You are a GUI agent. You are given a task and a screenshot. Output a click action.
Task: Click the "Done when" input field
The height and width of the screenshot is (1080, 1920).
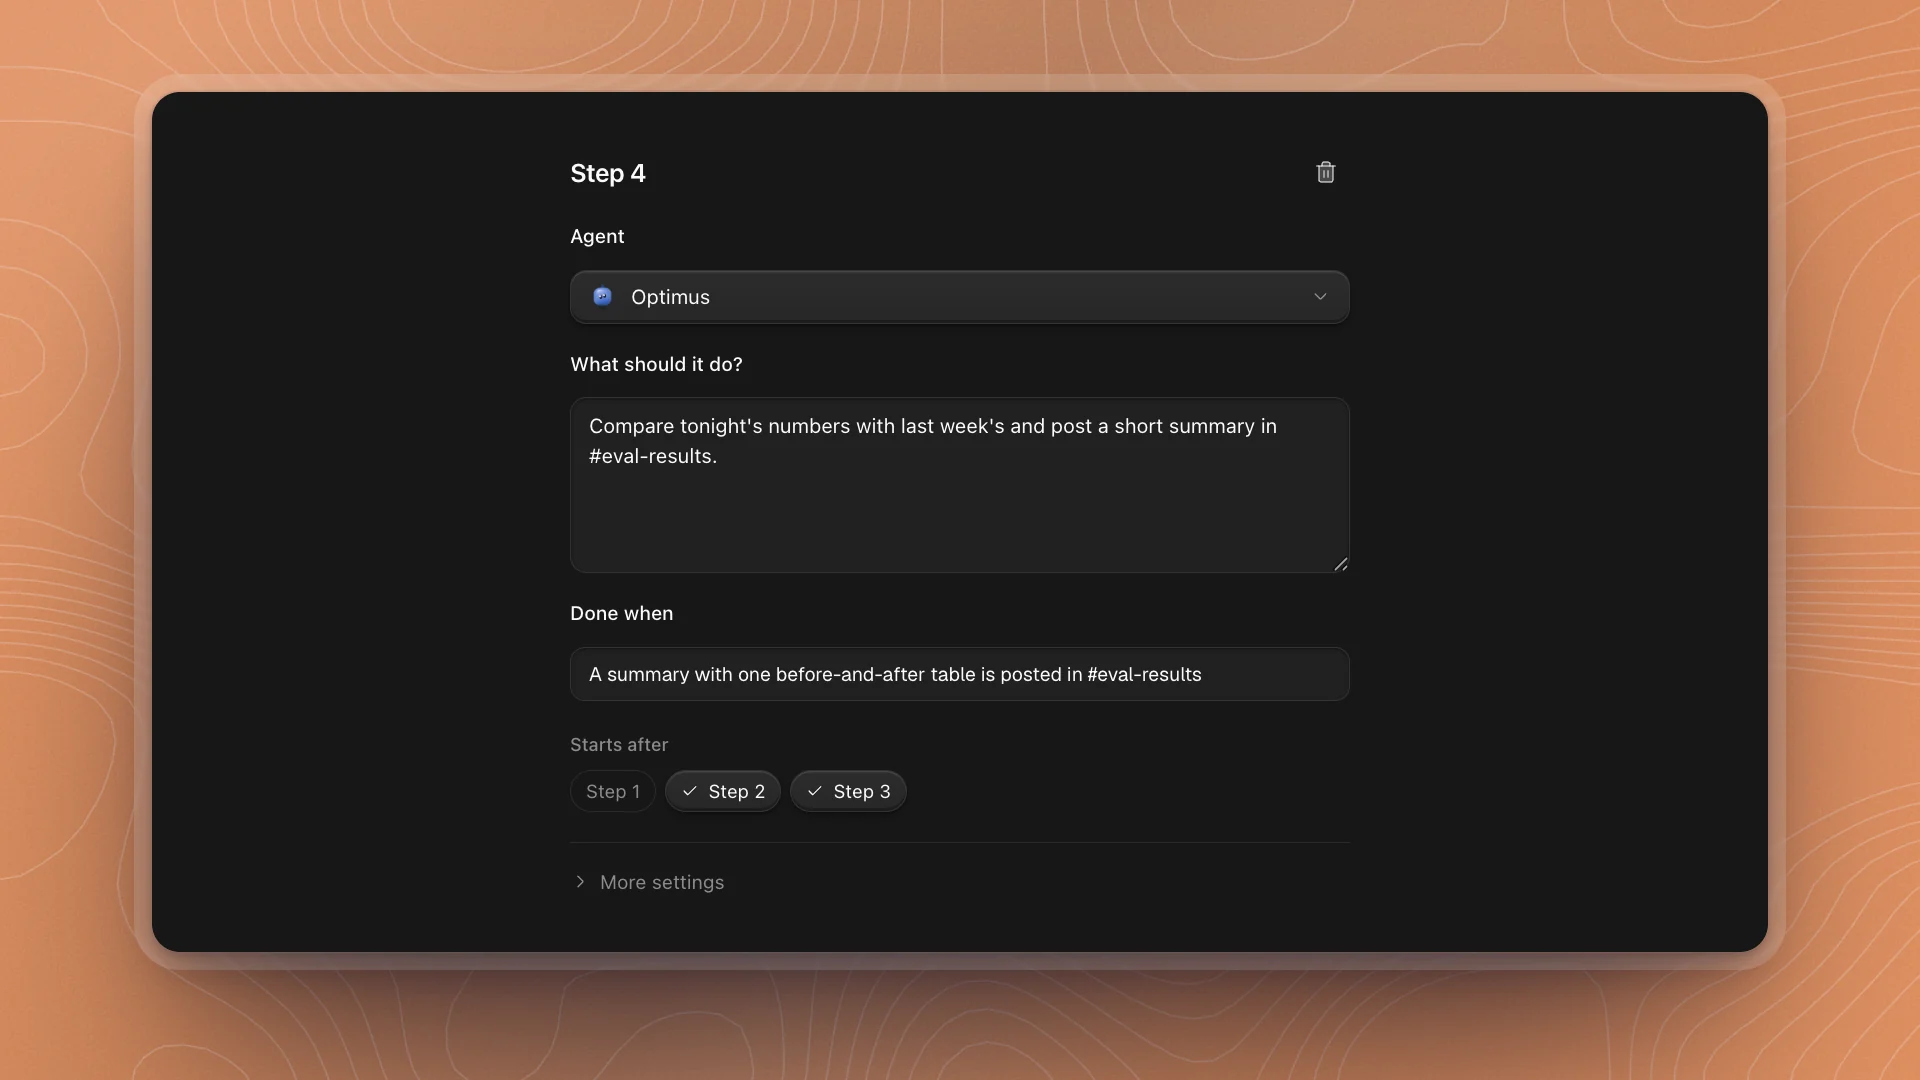pos(959,674)
